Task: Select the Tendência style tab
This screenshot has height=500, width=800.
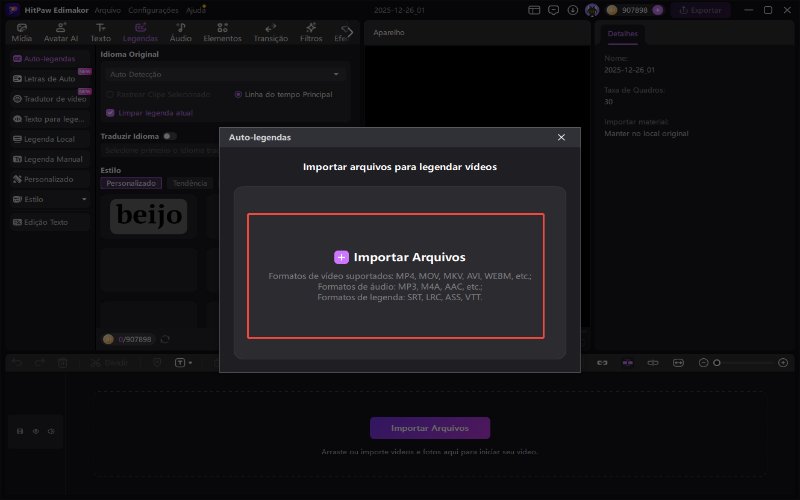Action: tap(190, 183)
